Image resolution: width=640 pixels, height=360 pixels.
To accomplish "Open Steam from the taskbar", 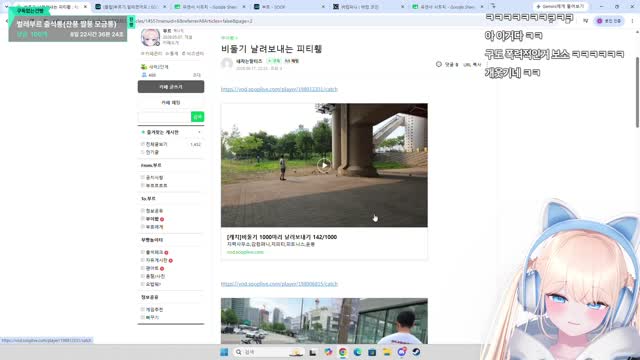I will pyautogui.click(x=416, y=352).
